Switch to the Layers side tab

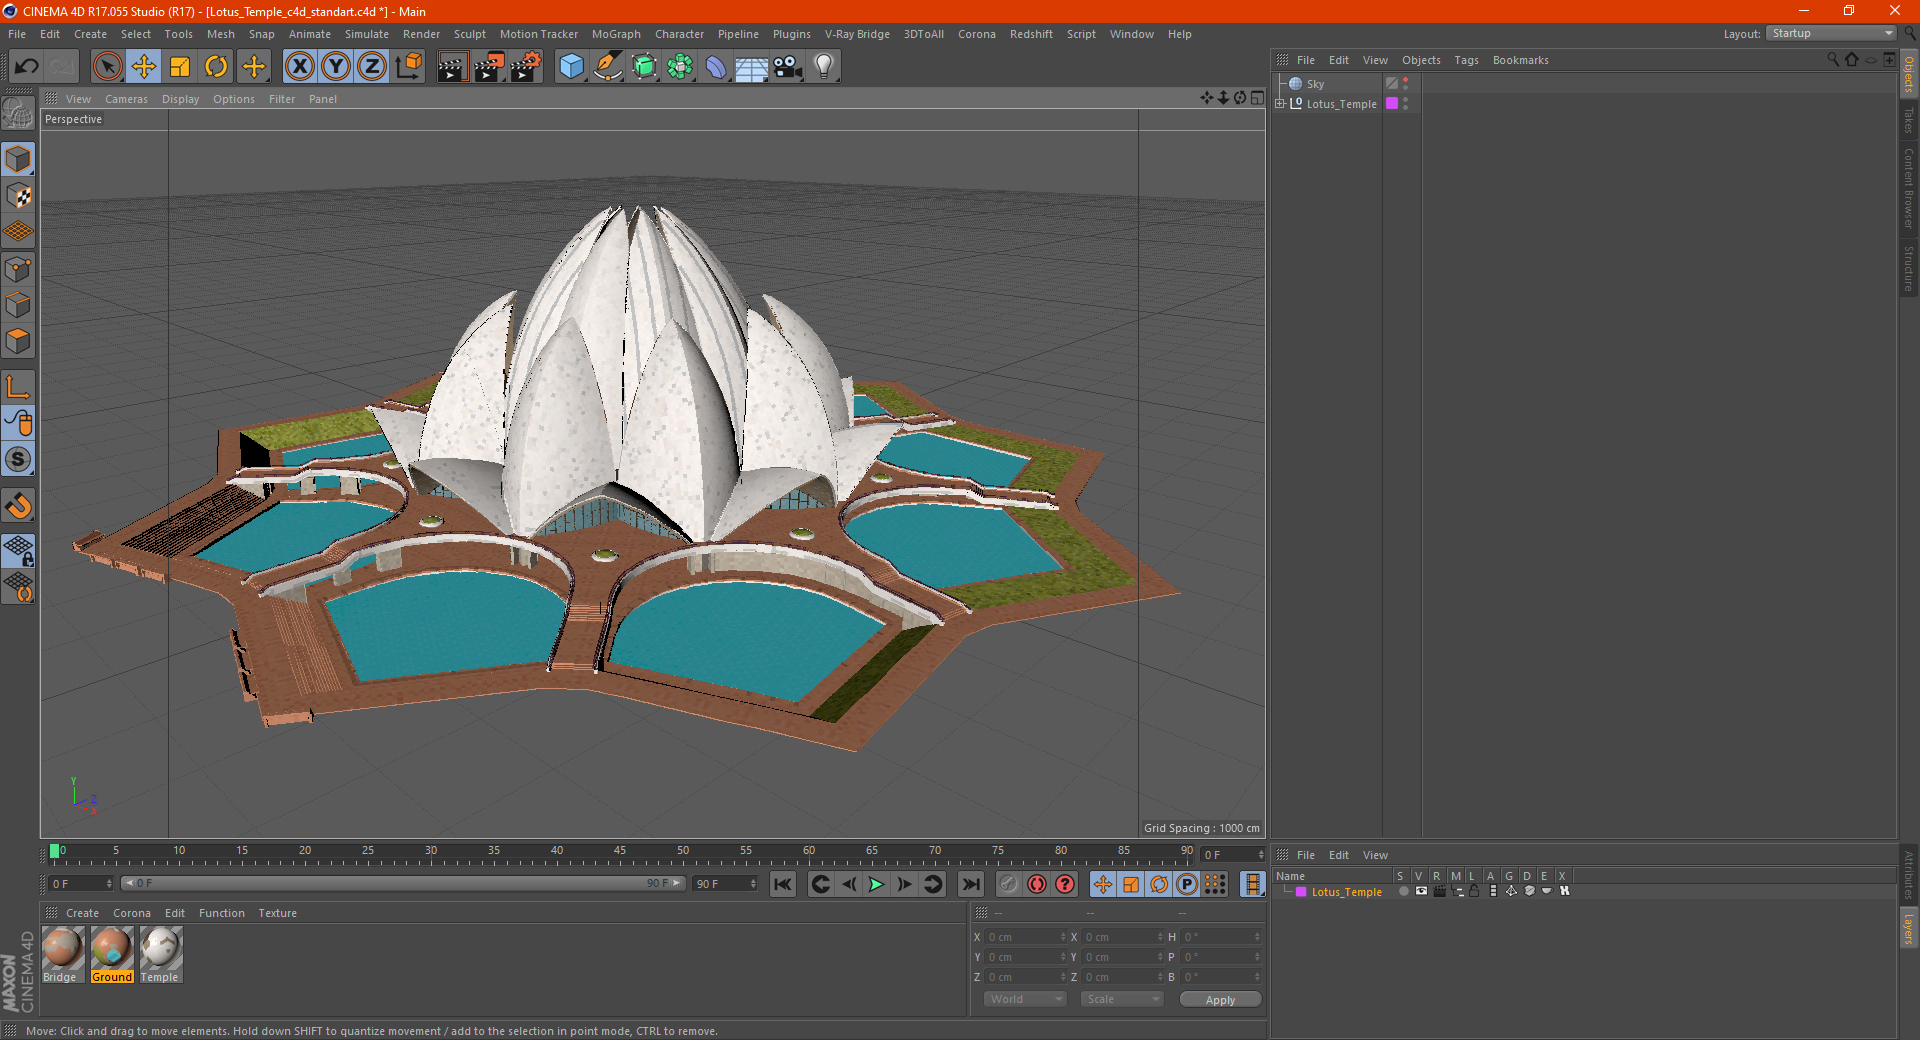1908,928
